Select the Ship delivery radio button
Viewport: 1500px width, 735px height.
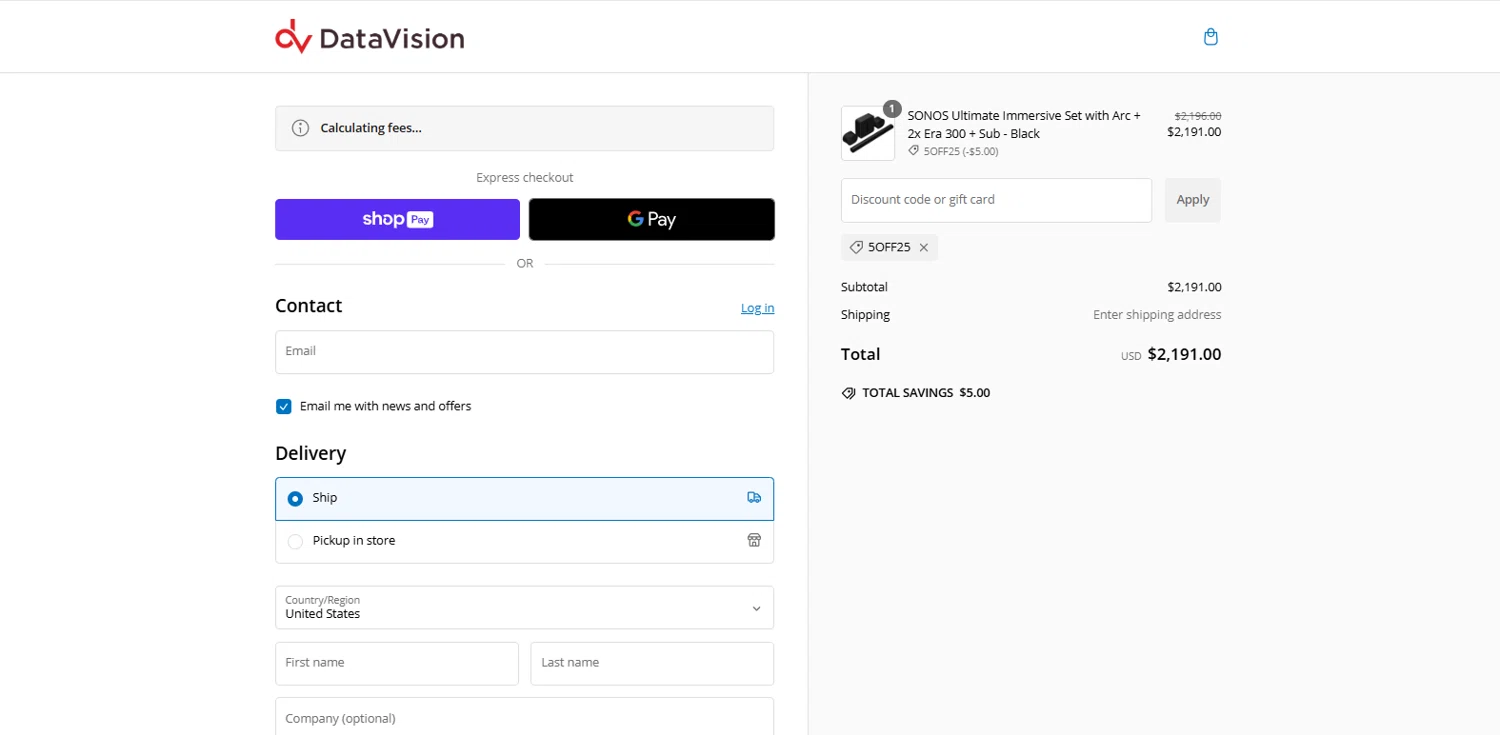coord(295,498)
